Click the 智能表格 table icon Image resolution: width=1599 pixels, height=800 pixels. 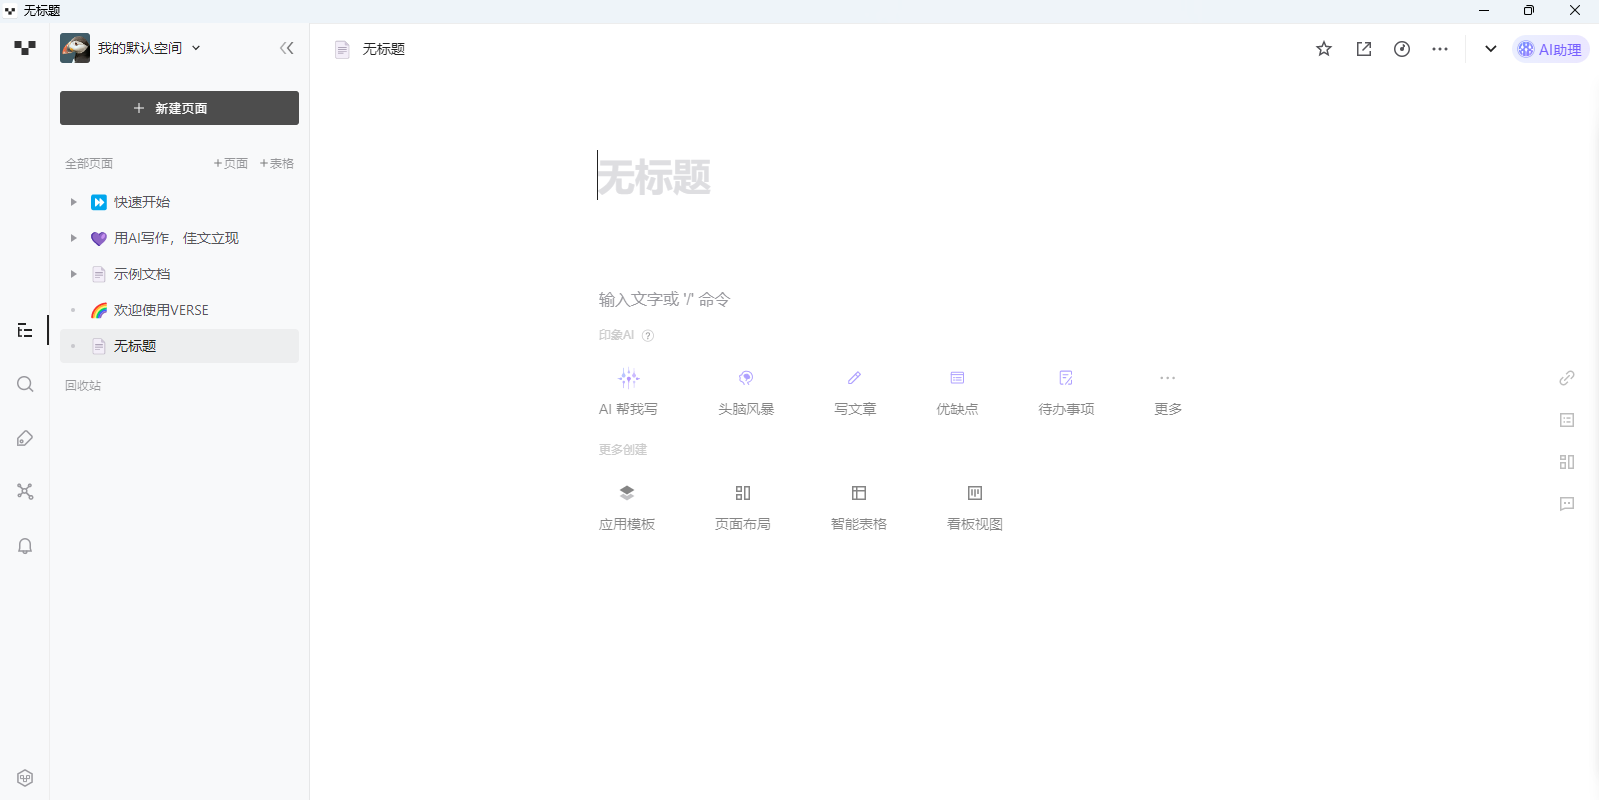click(859, 493)
